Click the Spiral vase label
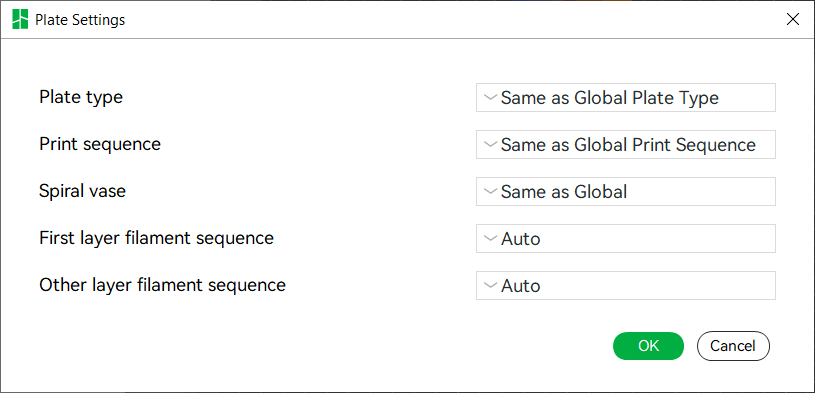The width and height of the screenshot is (815, 393). click(83, 191)
